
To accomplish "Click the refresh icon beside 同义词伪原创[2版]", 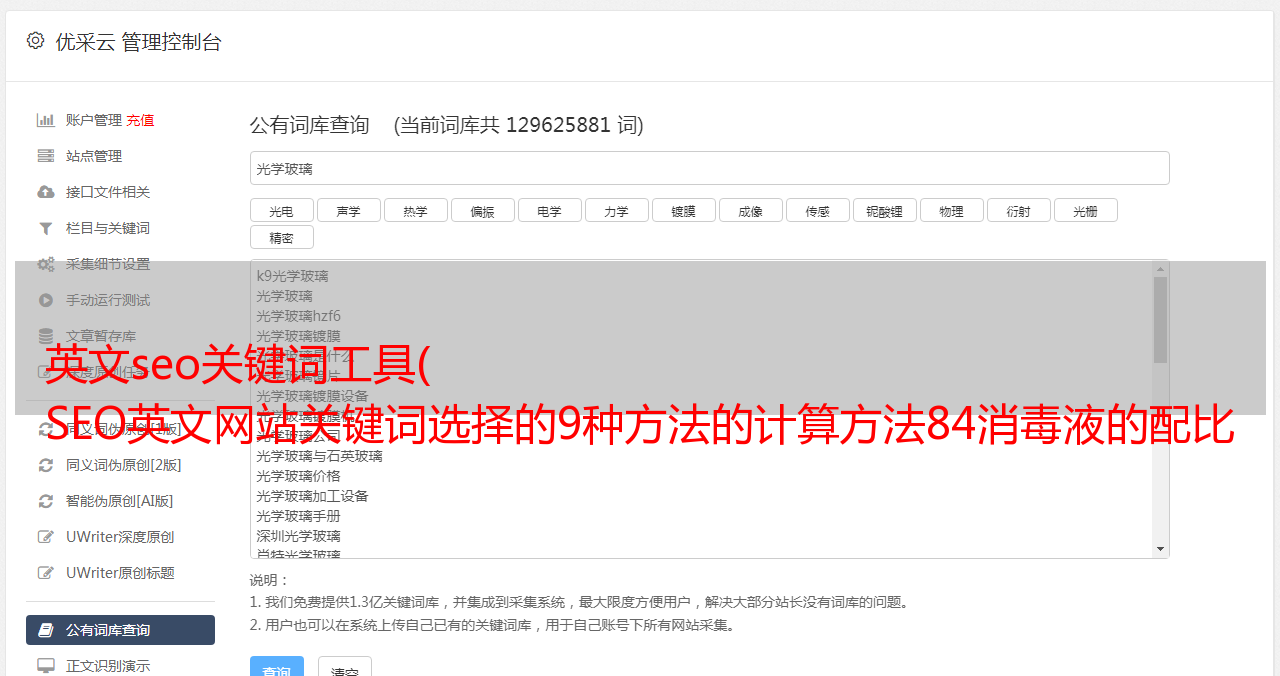I will point(46,465).
